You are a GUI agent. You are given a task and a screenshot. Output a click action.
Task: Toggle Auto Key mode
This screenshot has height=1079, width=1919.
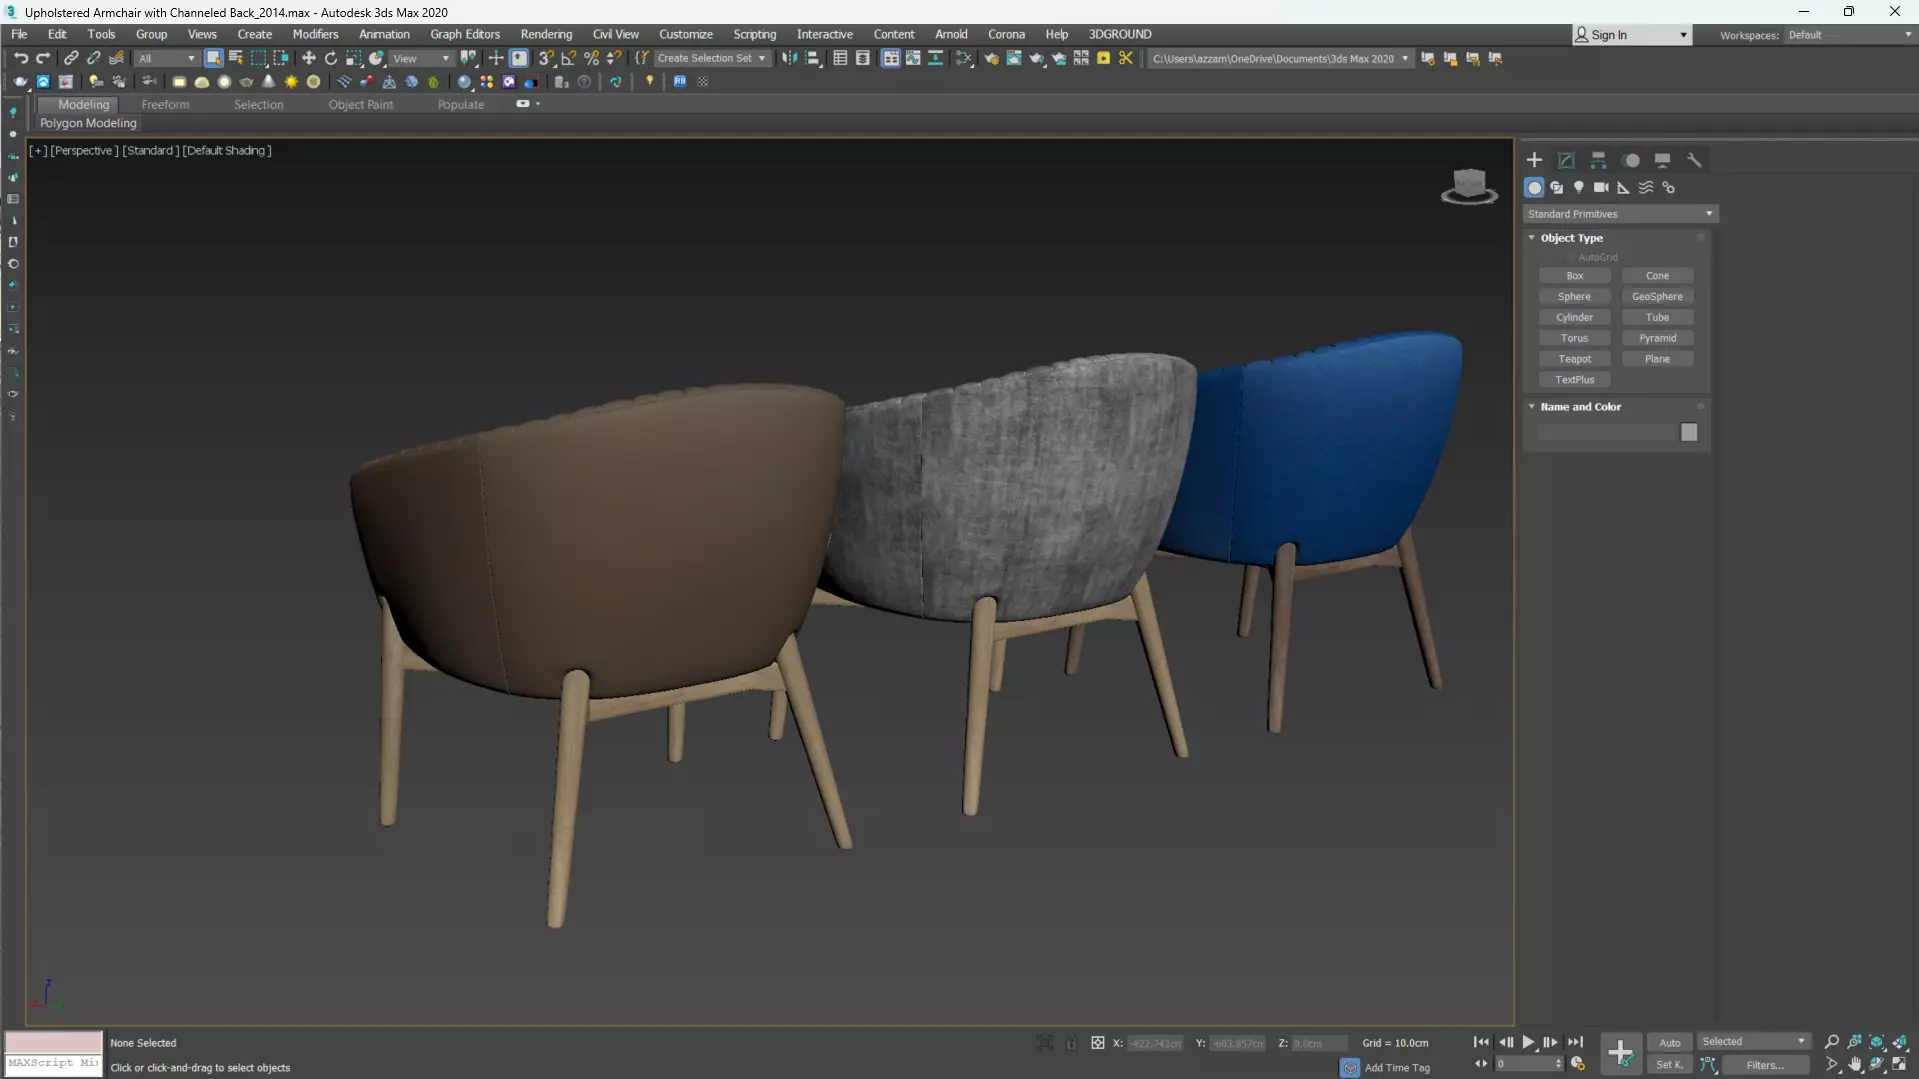pyautogui.click(x=1670, y=1042)
